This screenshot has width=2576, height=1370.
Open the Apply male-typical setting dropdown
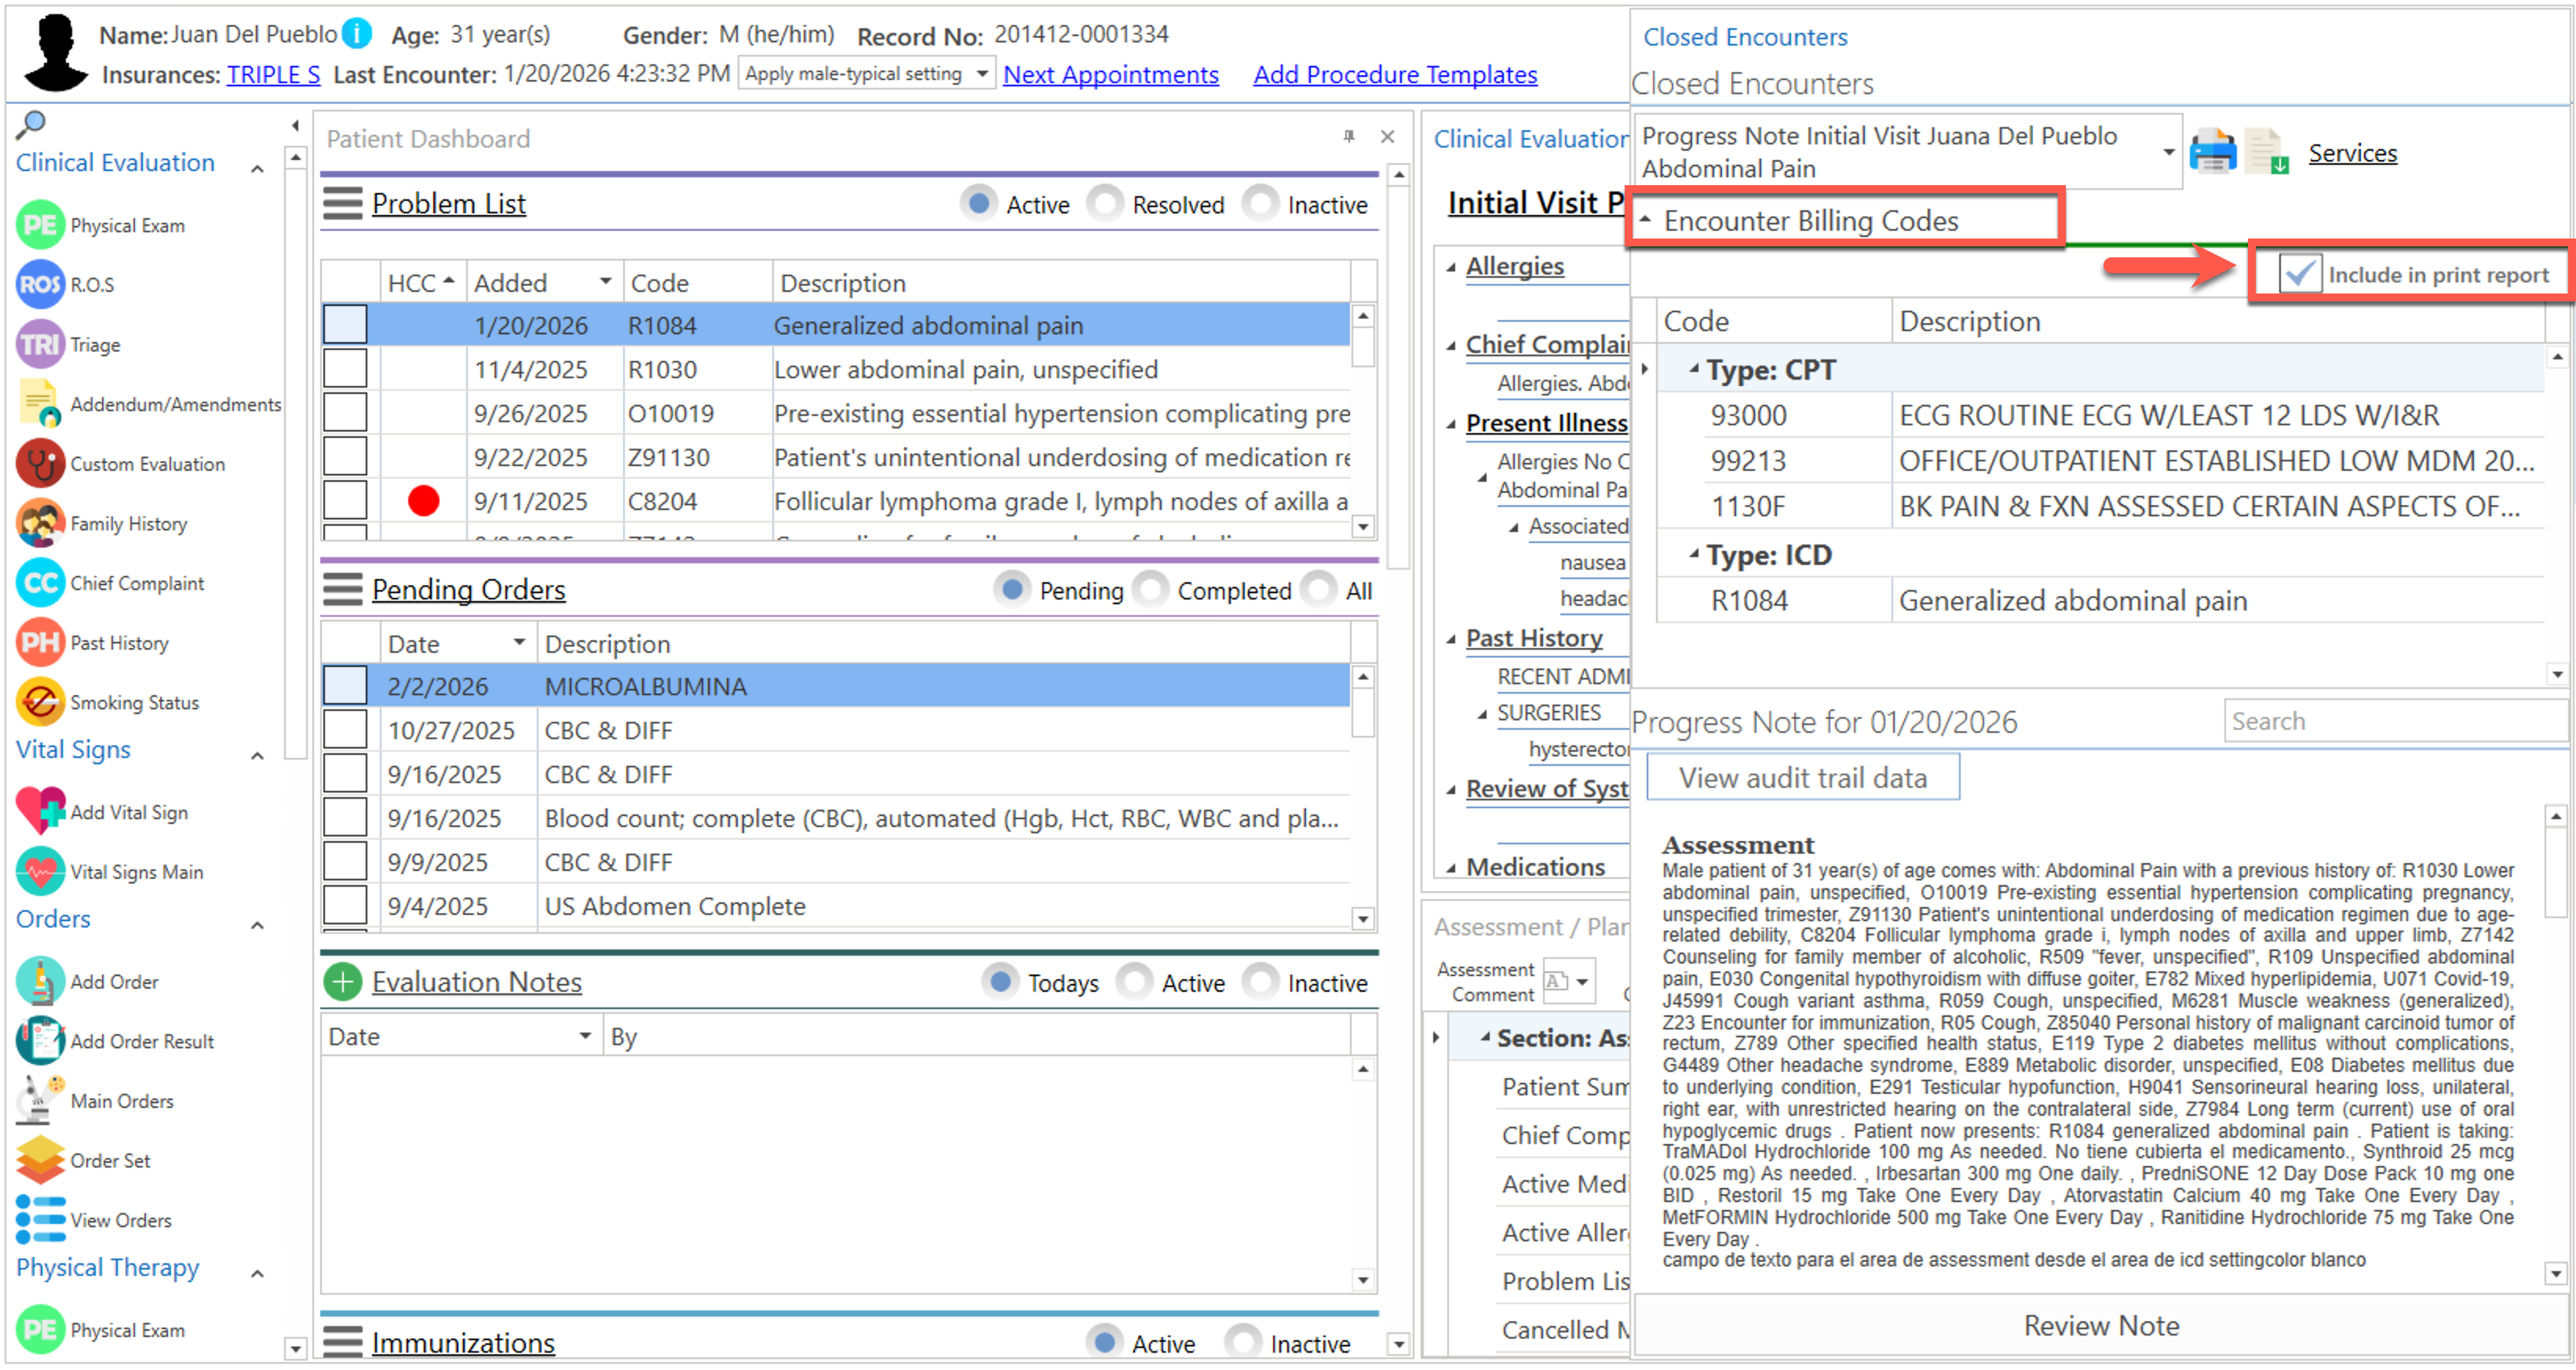[x=982, y=74]
